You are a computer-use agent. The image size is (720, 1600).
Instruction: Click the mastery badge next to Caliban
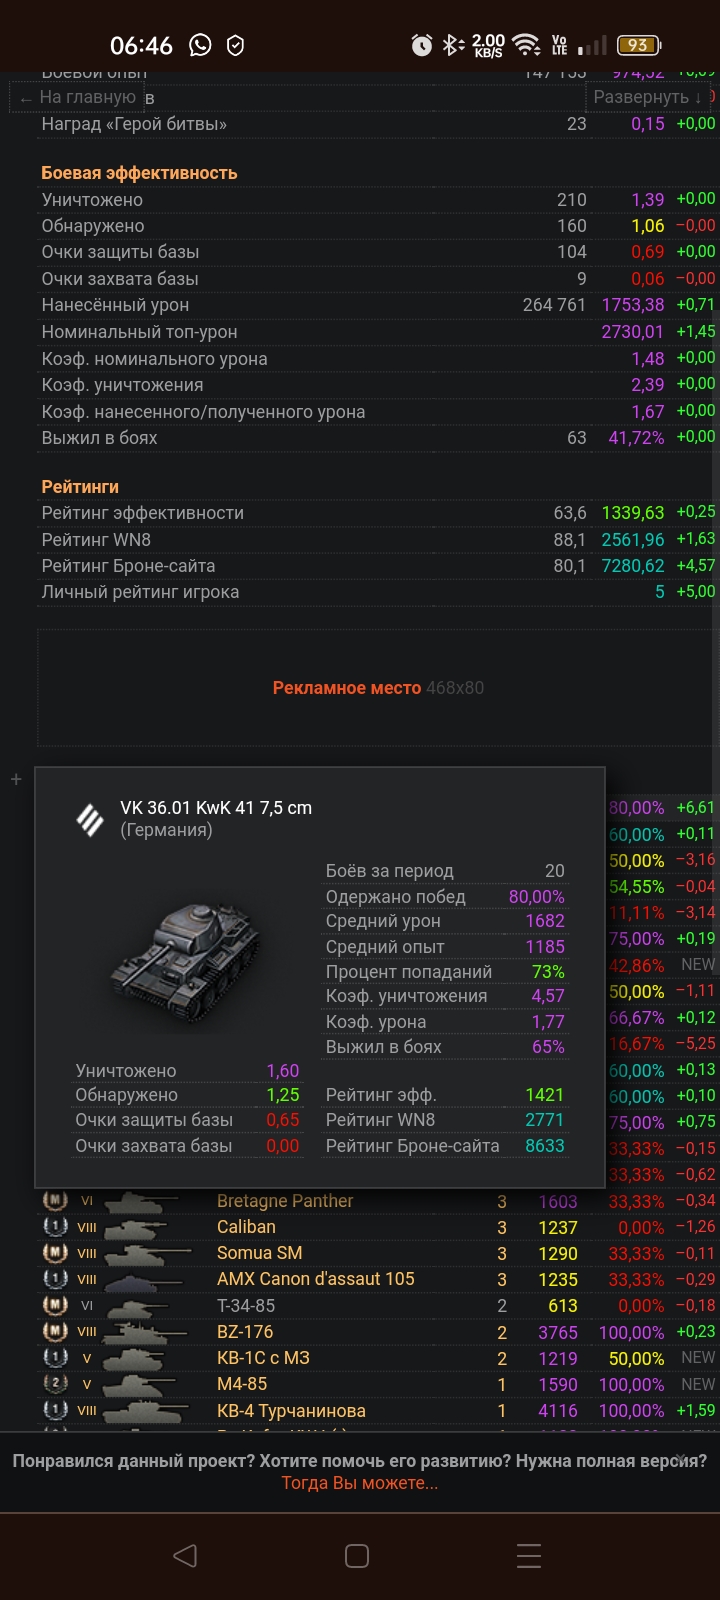click(x=55, y=1227)
